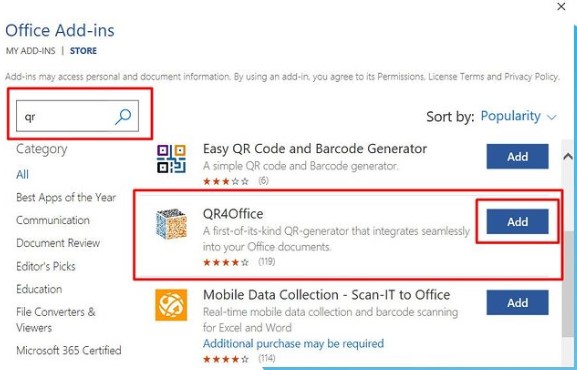
Task: Expand the Sort by Popularity dropdown
Action: pos(518,116)
